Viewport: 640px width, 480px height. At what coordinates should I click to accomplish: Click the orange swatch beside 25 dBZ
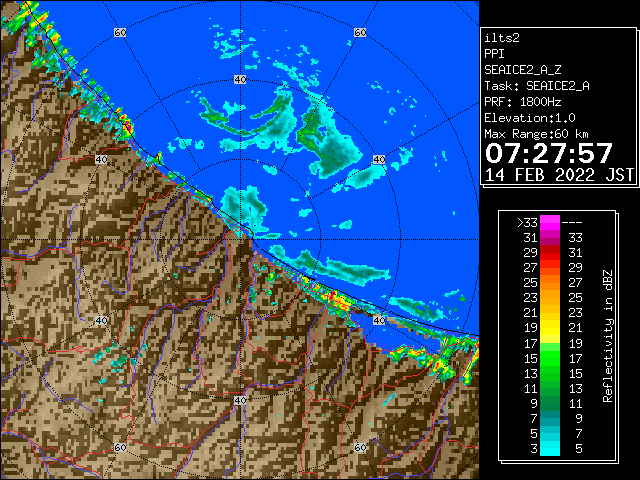550,282
